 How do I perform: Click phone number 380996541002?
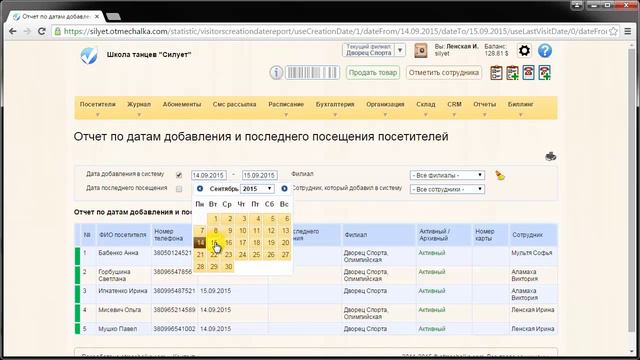click(174, 329)
